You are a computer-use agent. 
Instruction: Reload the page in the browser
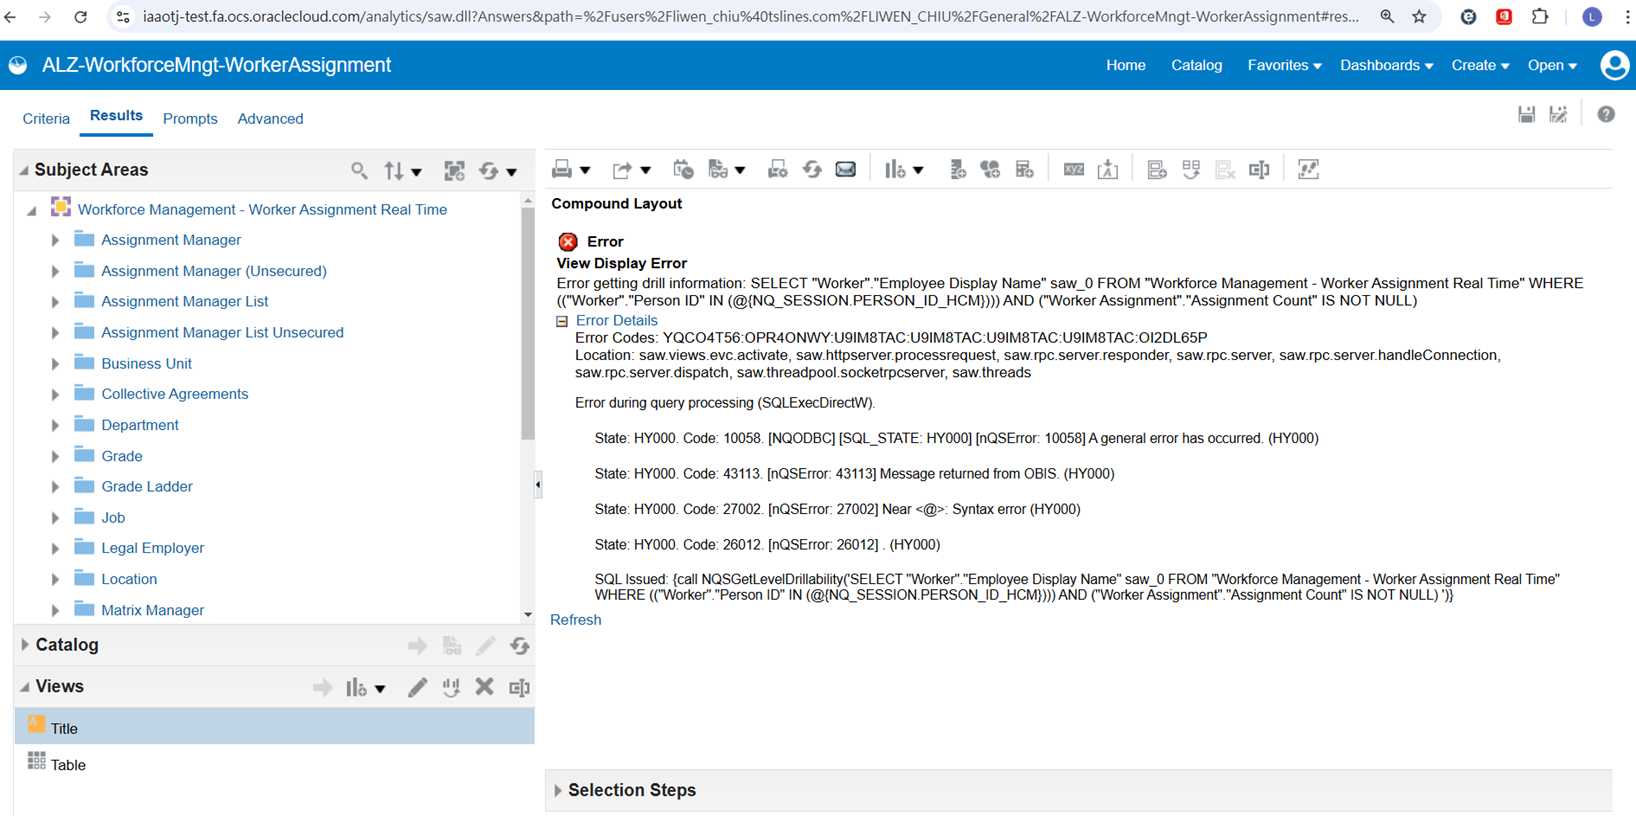81,17
